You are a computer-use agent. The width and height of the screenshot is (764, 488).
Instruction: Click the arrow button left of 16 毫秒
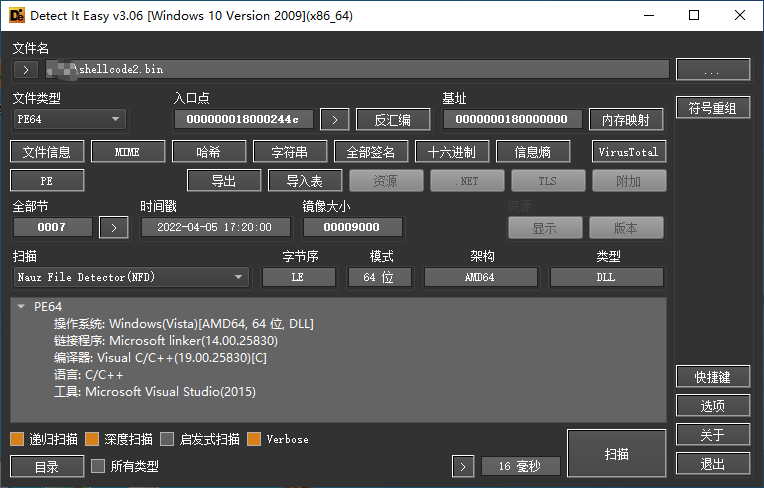[463, 467]
